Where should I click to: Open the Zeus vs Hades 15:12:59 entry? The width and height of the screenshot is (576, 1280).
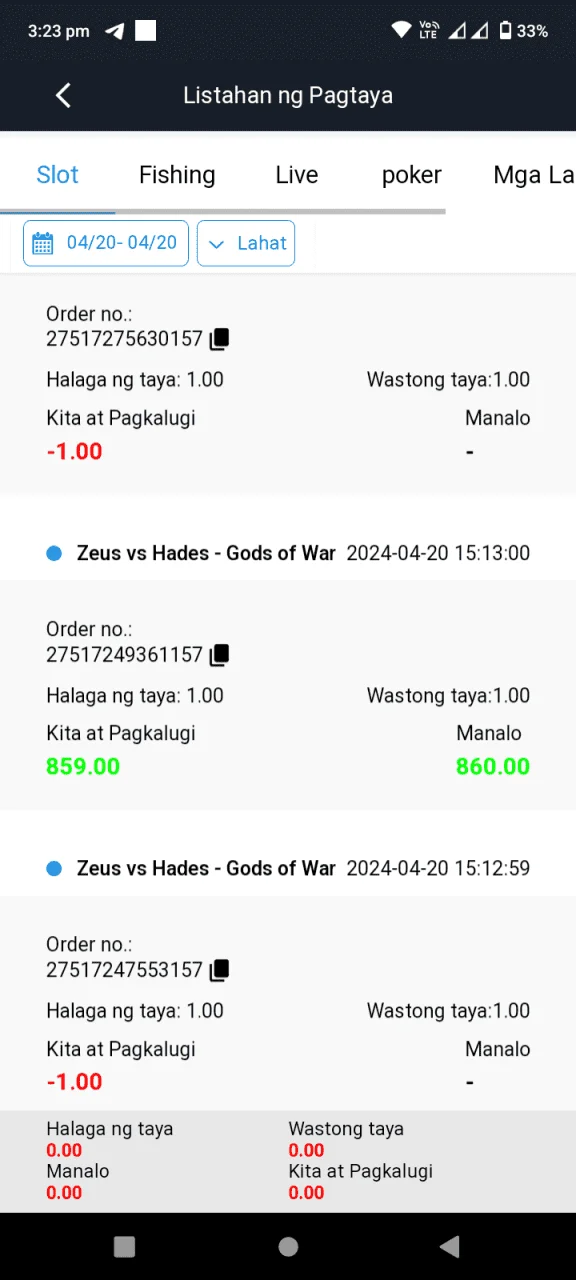(288, 868)
